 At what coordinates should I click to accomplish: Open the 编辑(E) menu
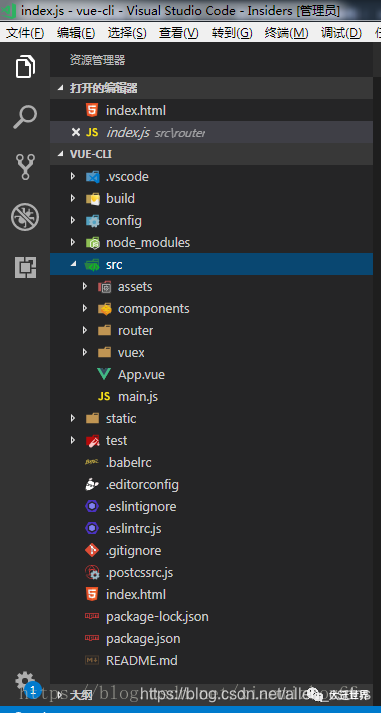pos(76,33)
